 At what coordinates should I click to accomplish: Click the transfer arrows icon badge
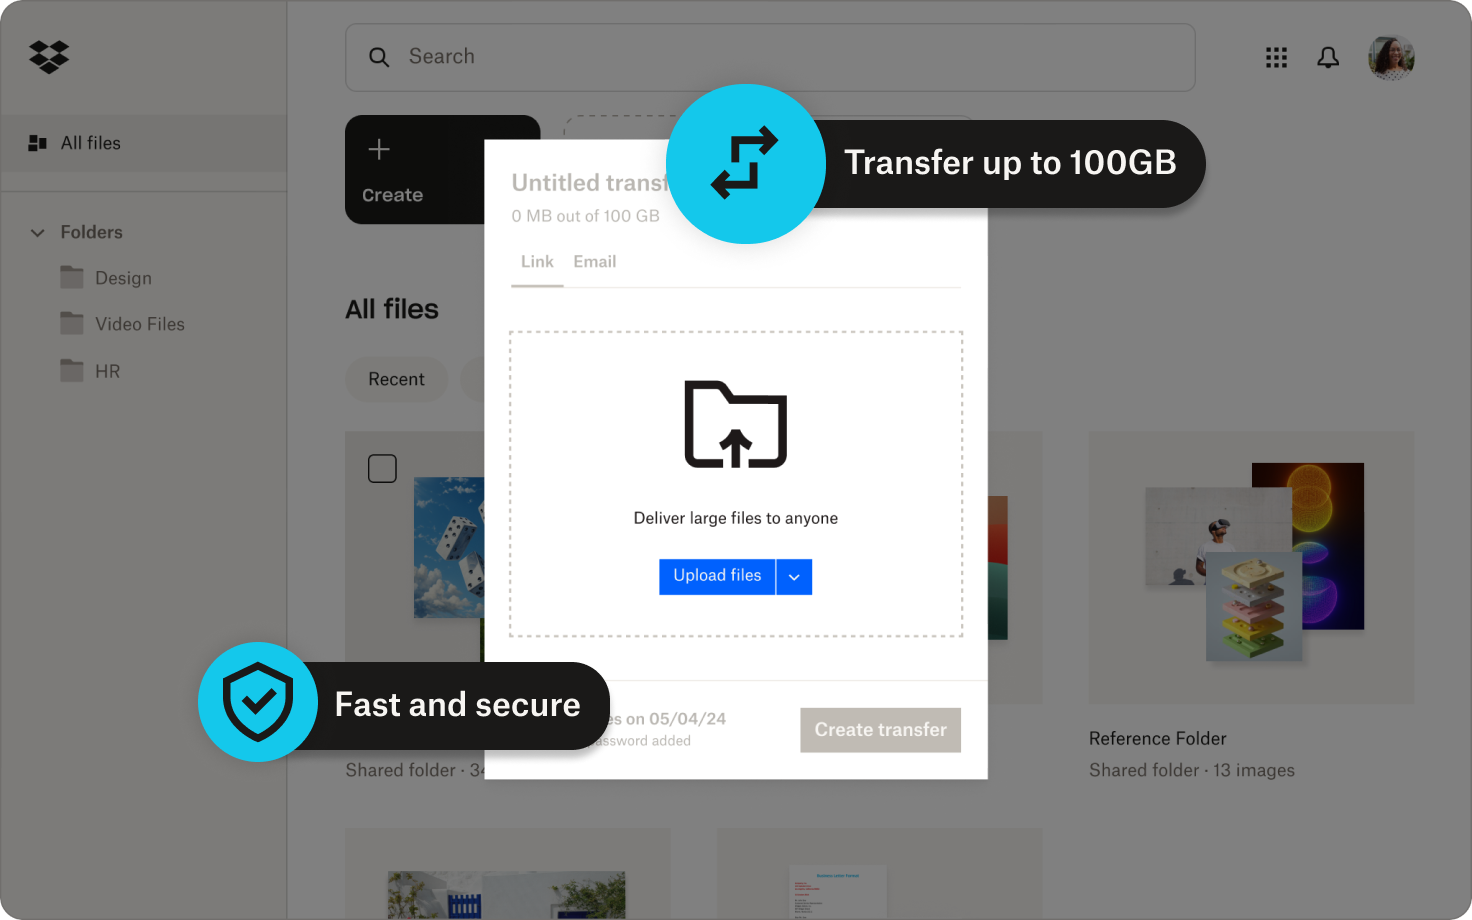(745, 164)
